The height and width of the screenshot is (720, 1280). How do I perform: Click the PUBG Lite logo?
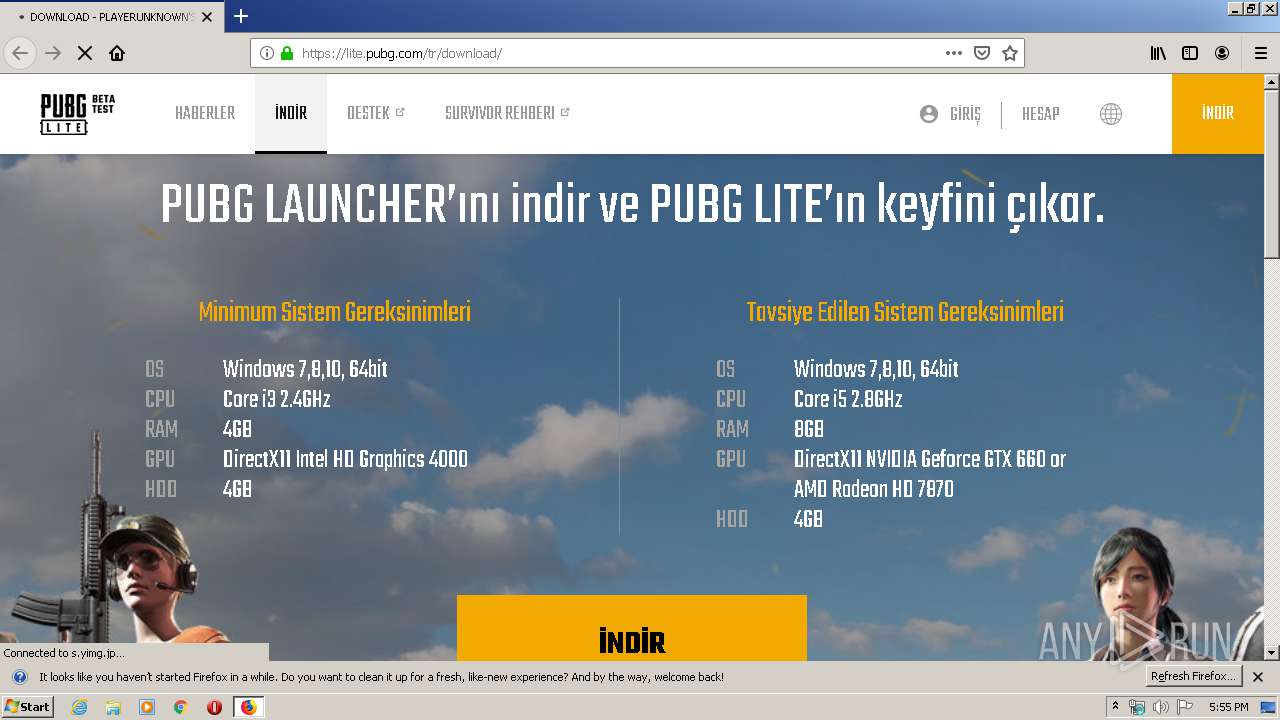(x=77, y=114)
